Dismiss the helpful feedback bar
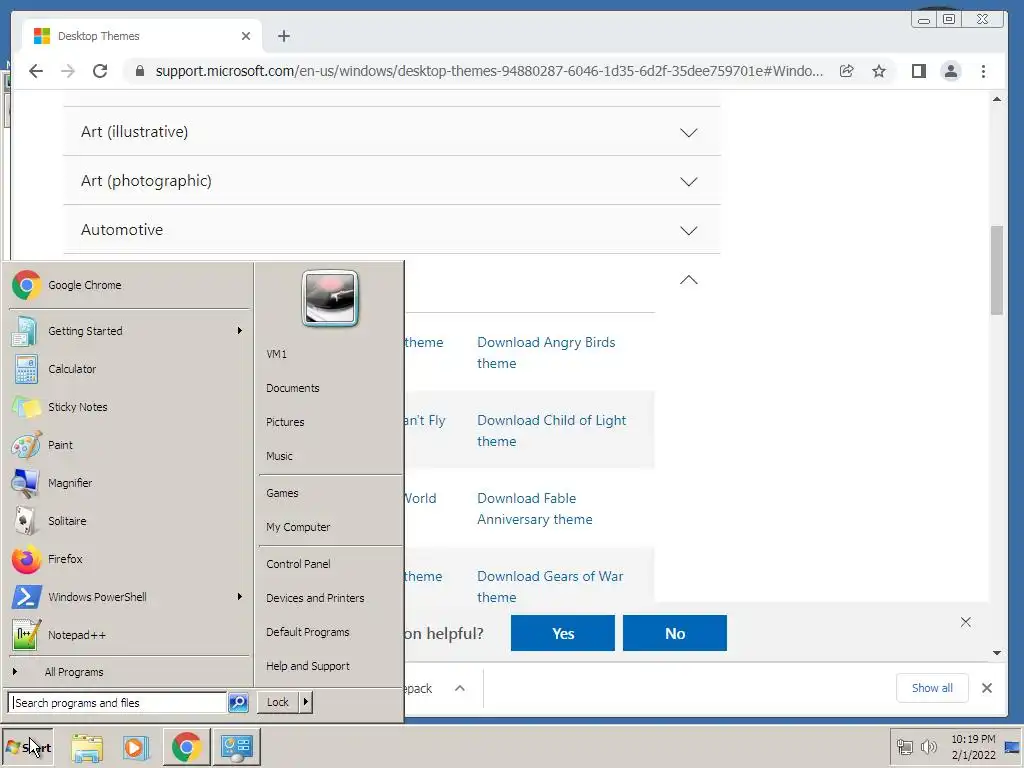The height and width of the screenshot is (768, 1024). pyautogui.click(x=966, y=622)
